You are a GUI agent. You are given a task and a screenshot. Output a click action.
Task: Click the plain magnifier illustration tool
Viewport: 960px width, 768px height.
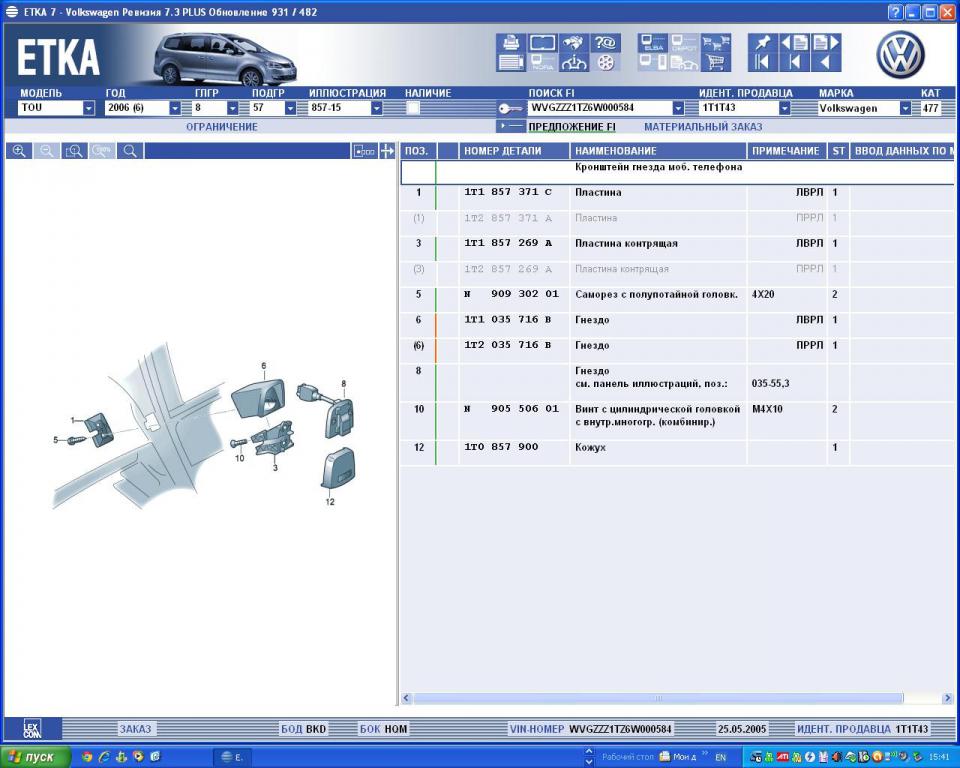pyautogui.click(x=130, y=151)
